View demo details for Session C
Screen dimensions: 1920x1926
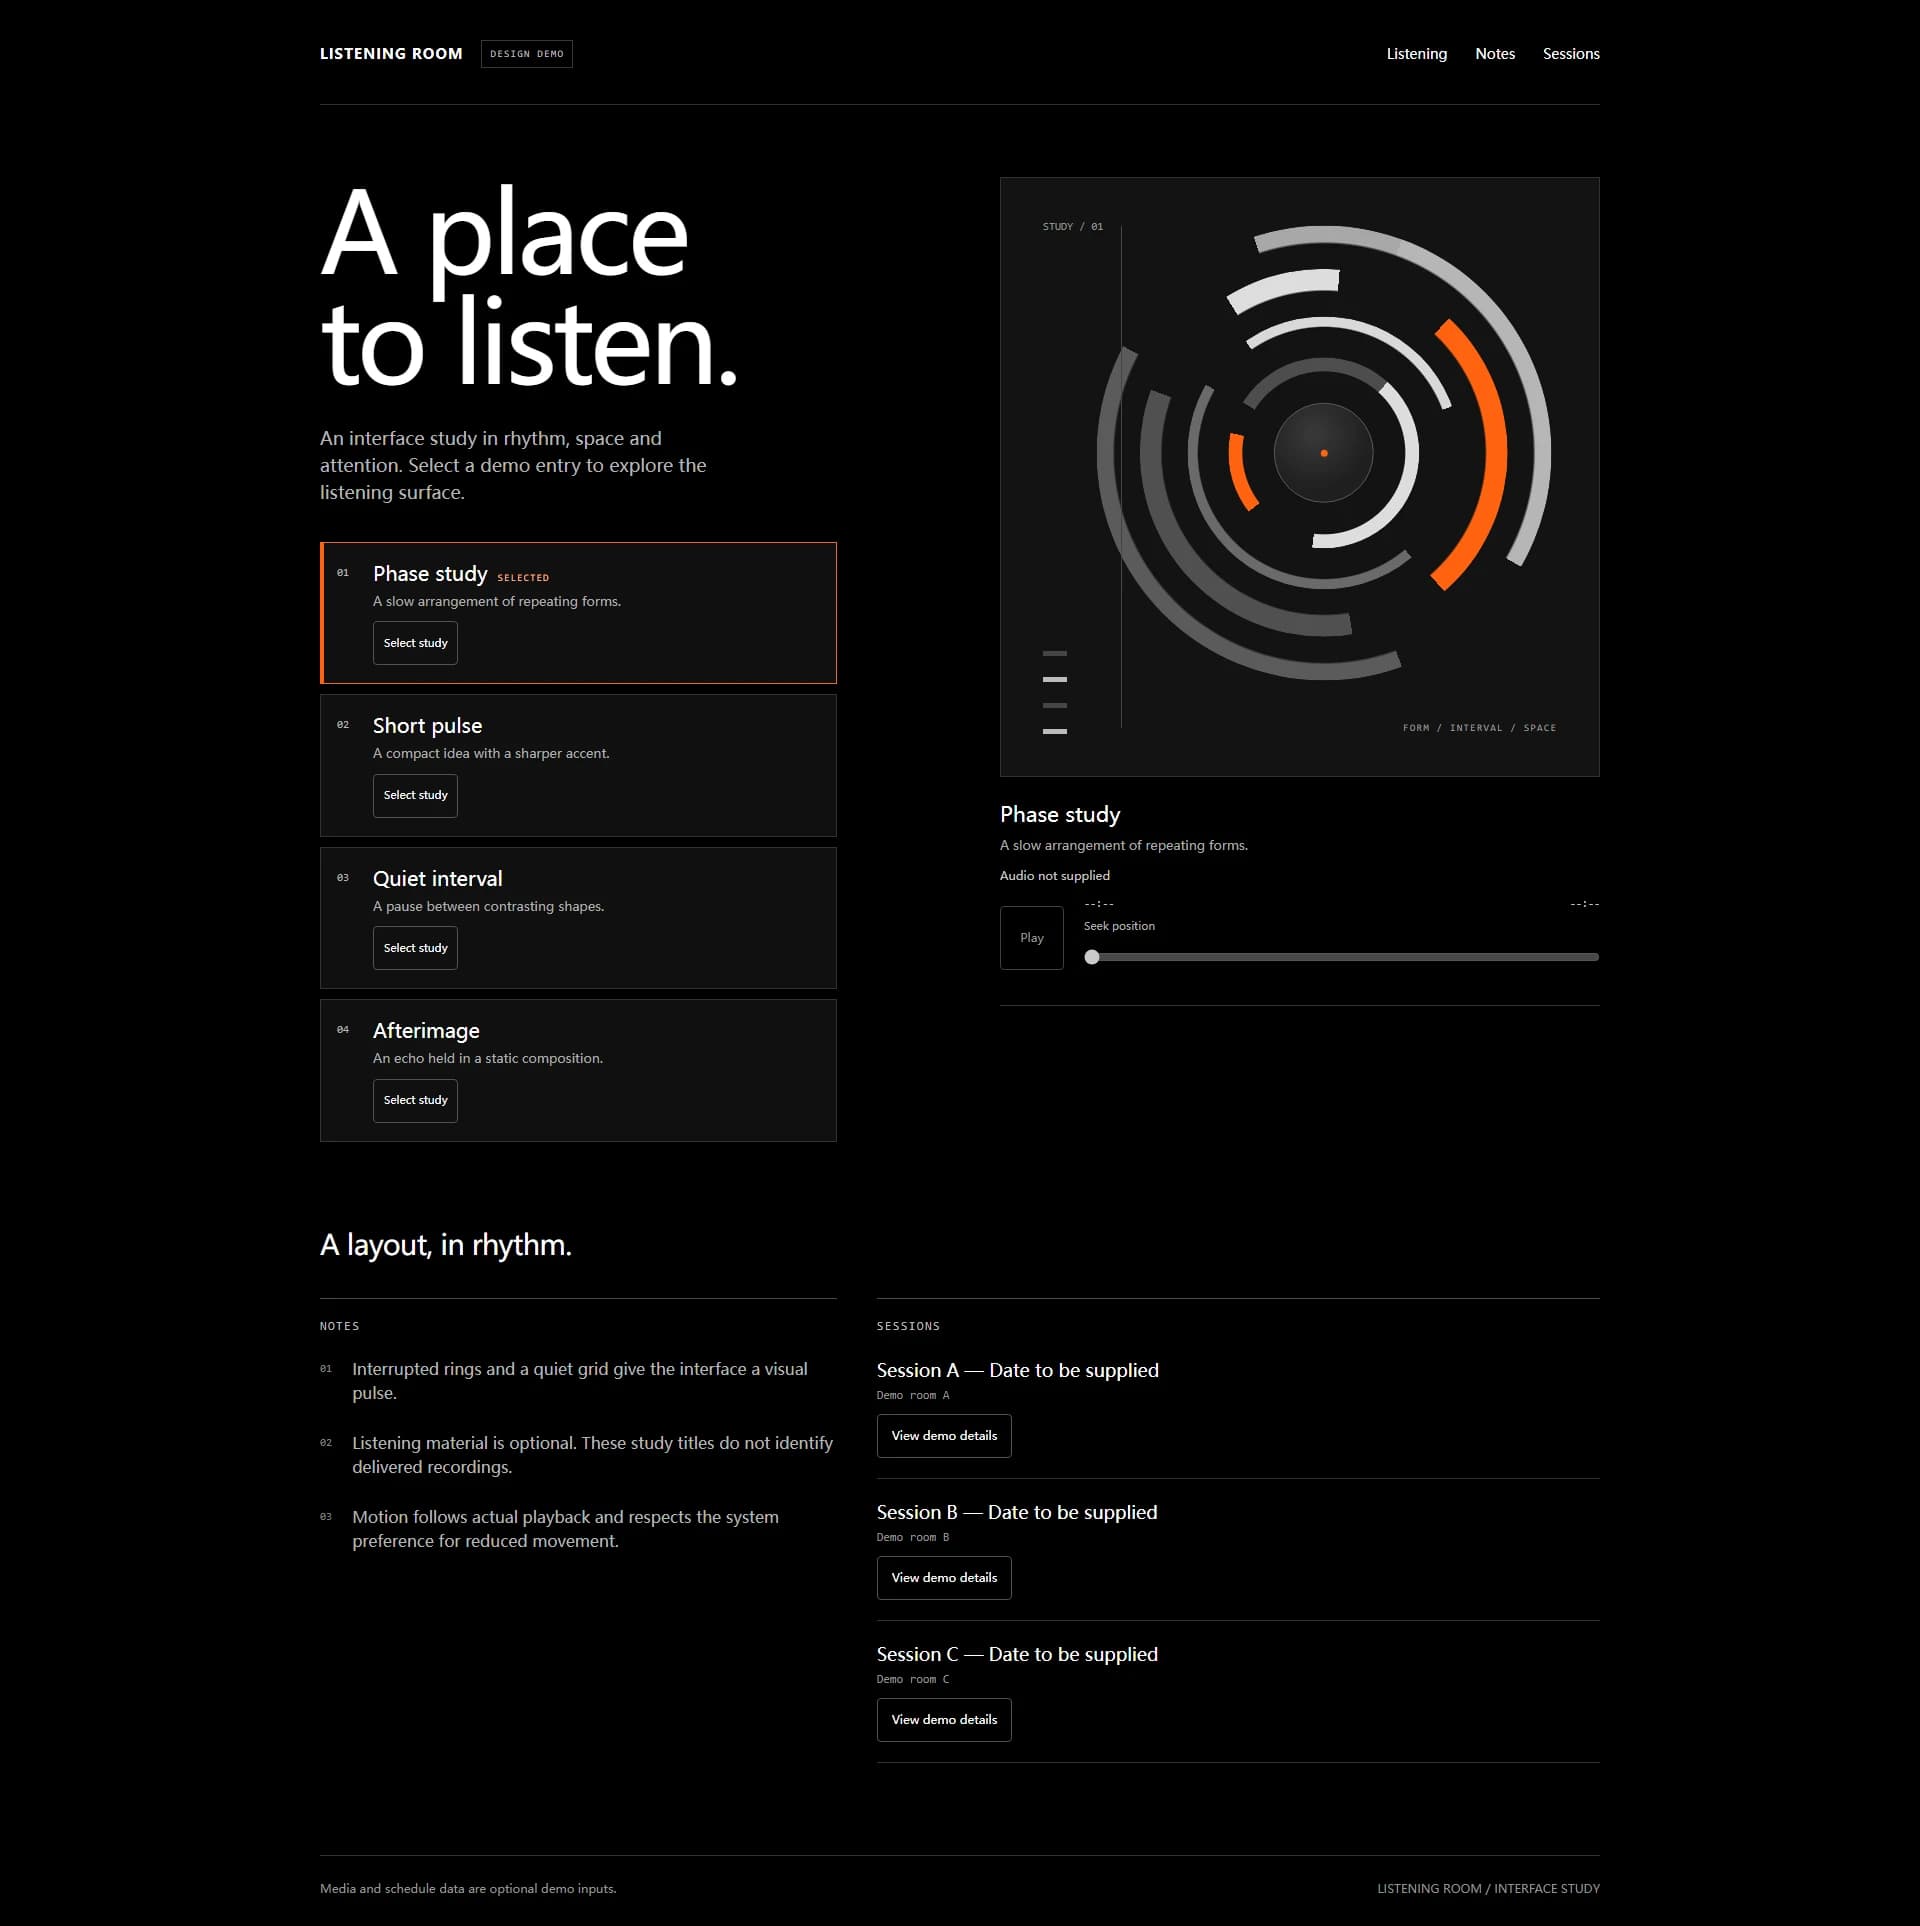click(944, 1720)
